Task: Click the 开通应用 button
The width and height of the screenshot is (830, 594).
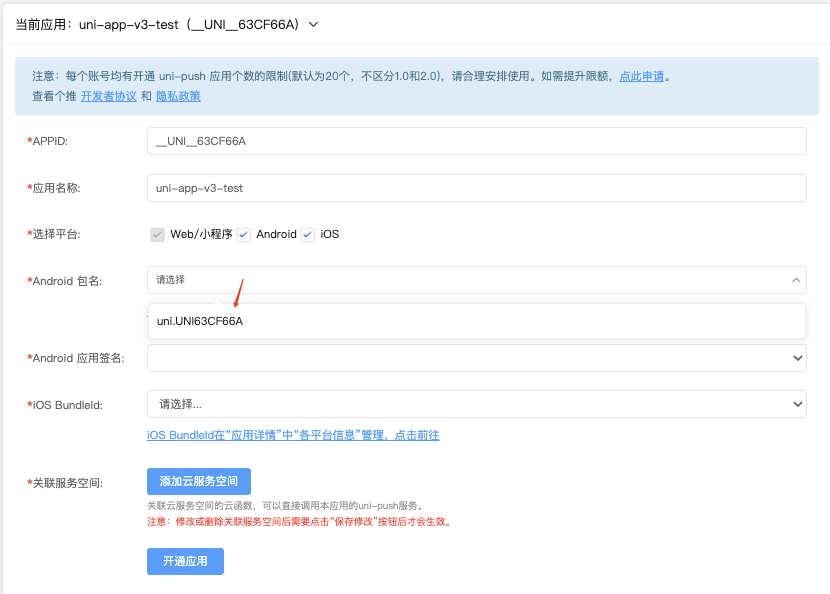Action: click(x=185, y=561)
